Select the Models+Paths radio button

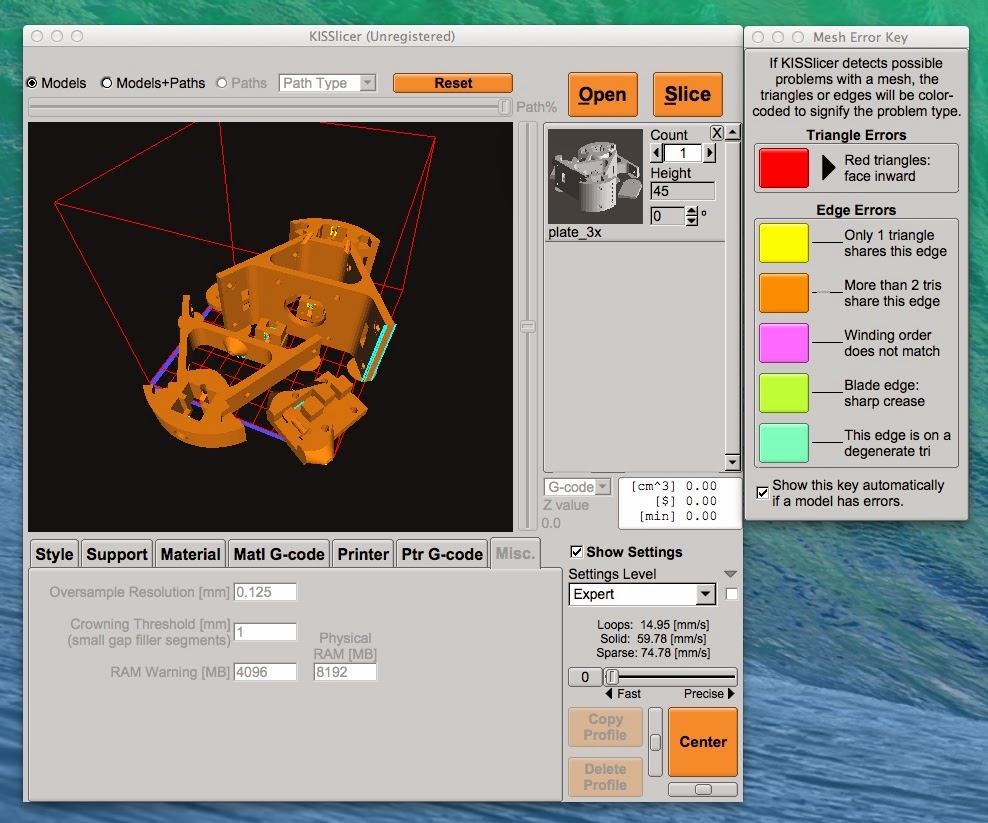(106, 83)
